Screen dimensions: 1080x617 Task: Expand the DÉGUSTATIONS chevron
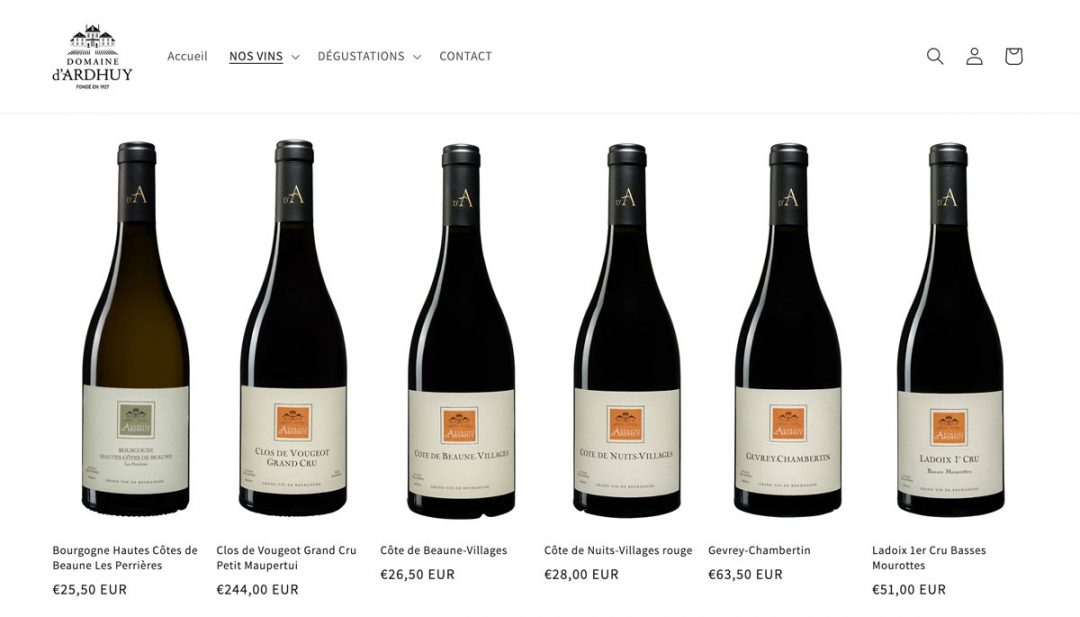(x=417, y=56)
